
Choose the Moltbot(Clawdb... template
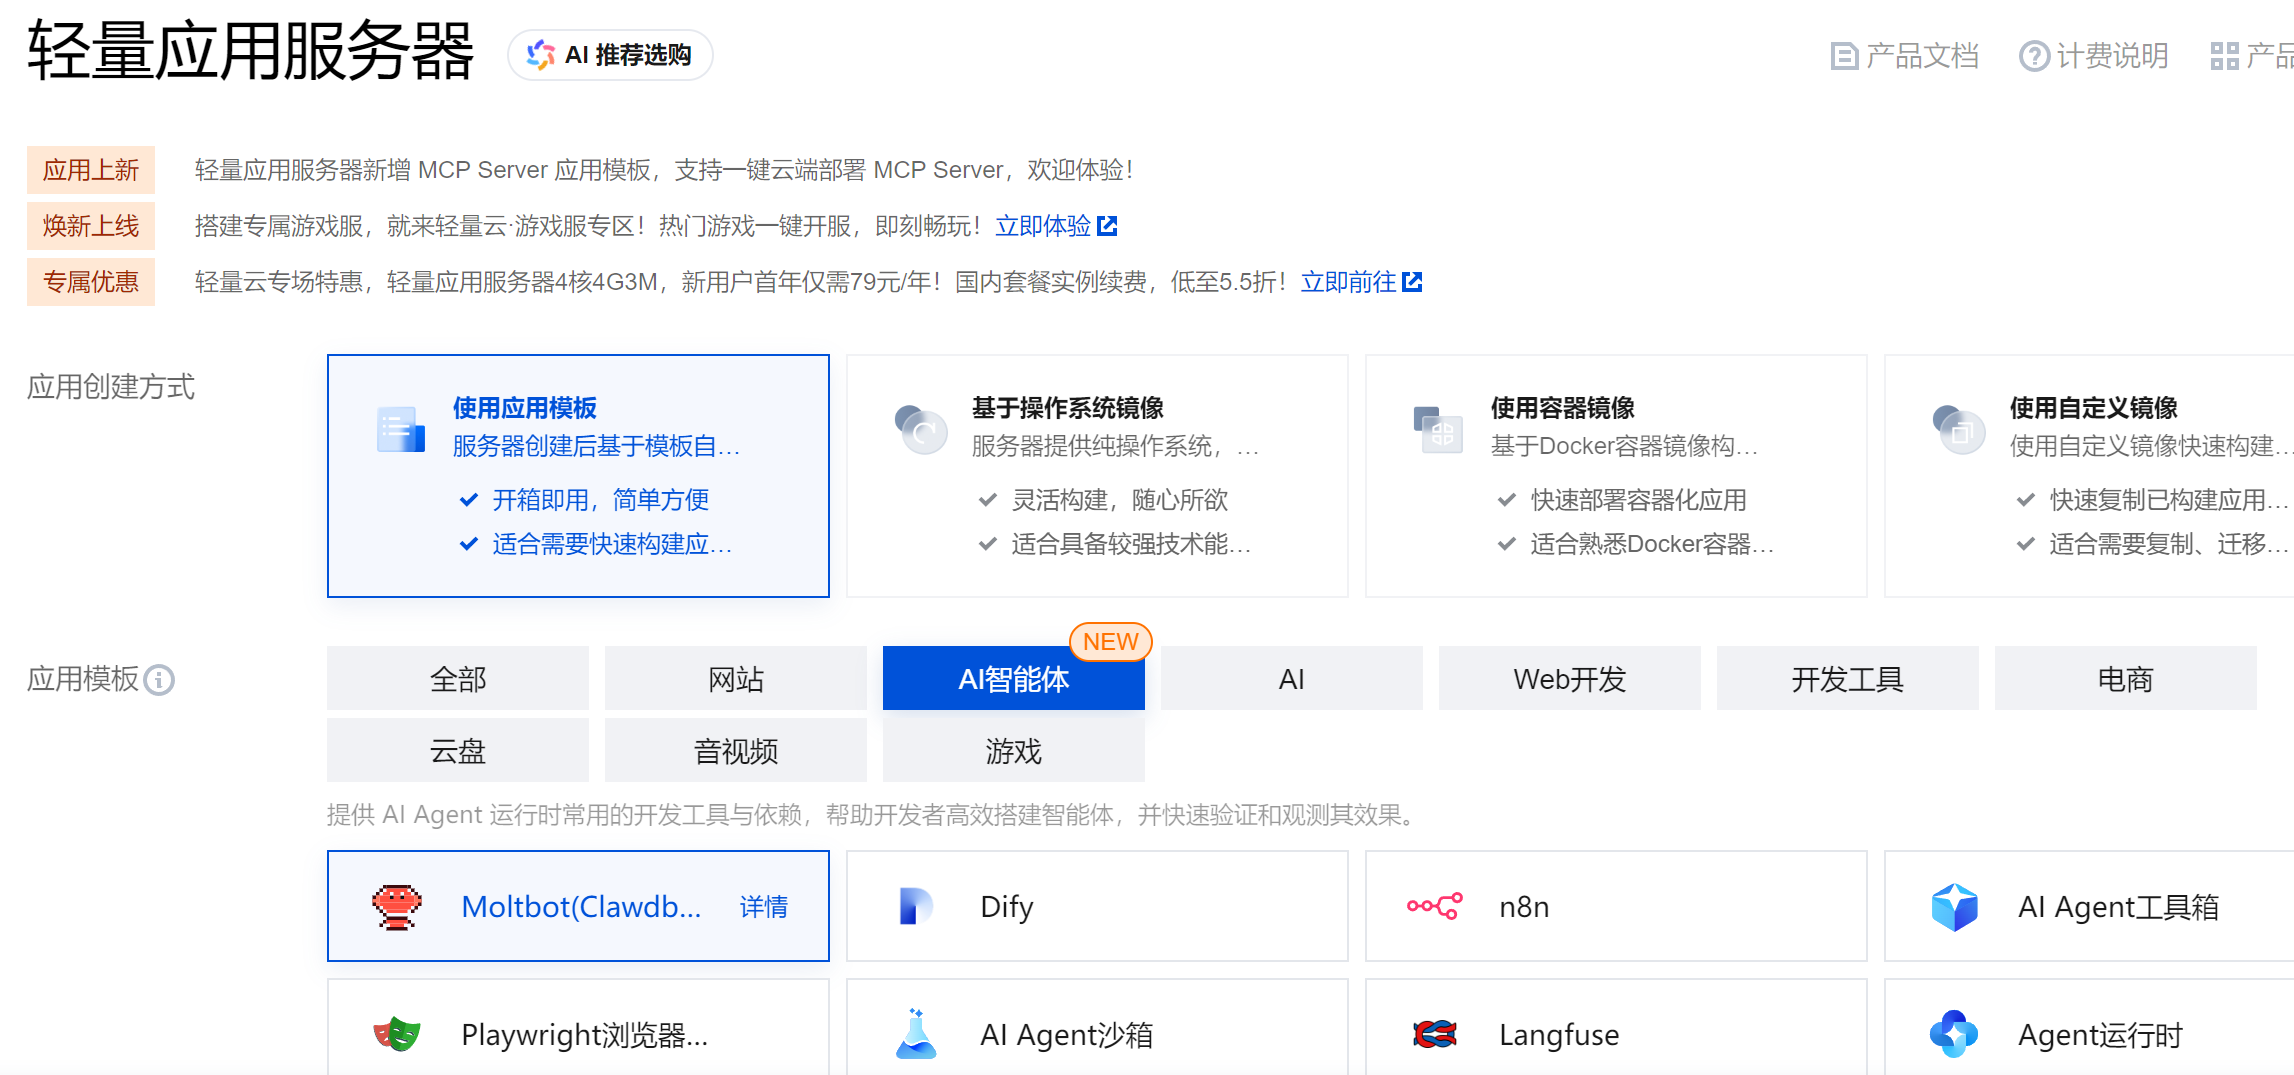click(x=578, y=906)
